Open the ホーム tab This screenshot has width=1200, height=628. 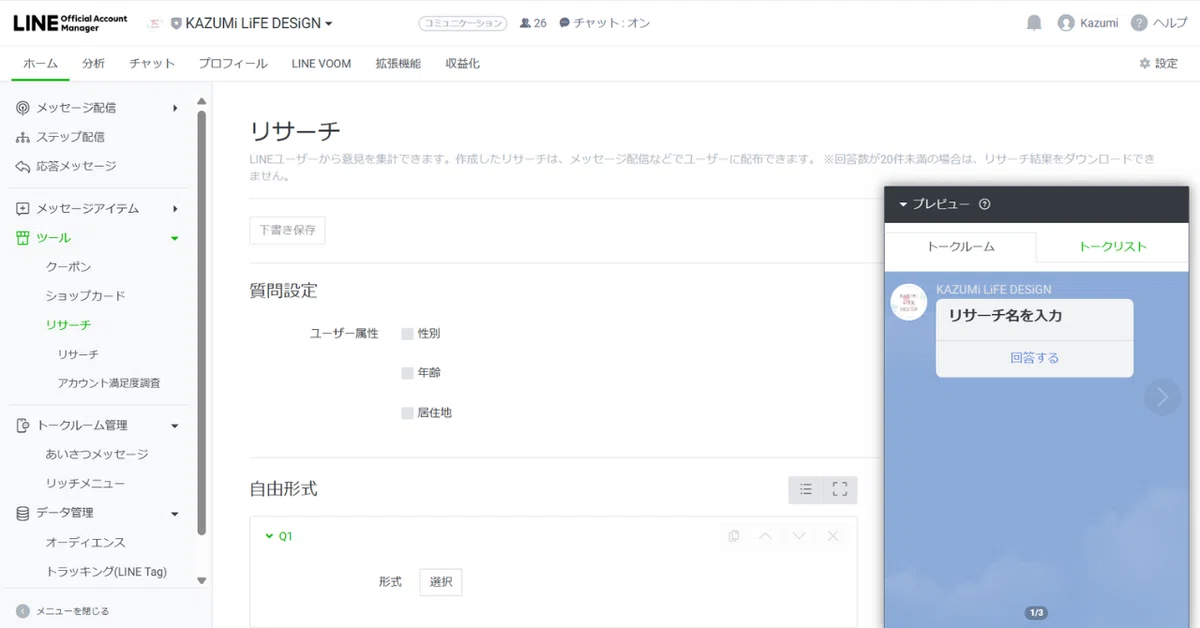[41, 63]
